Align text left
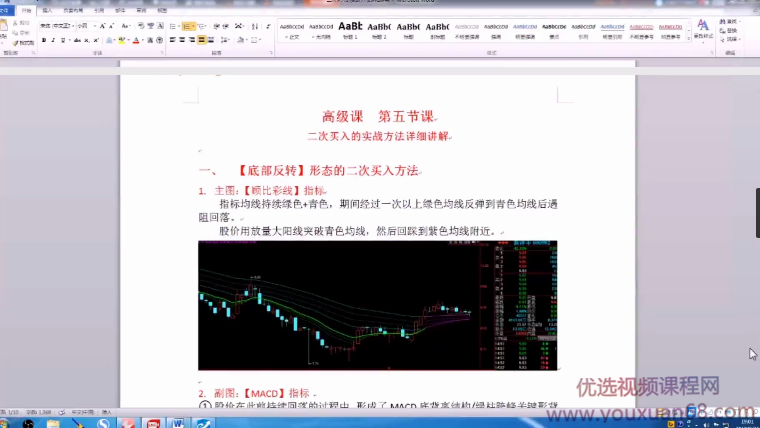Viewport: 760px width, 428px height. tap(173, 40)
